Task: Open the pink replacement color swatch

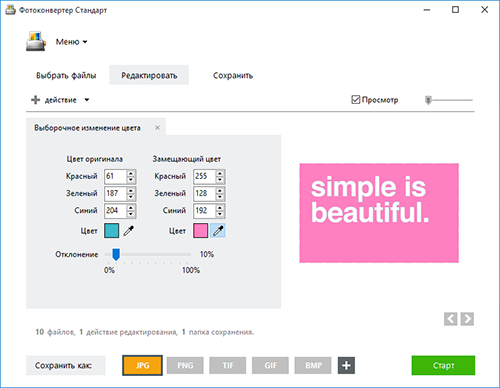Action: click(200, 231)
